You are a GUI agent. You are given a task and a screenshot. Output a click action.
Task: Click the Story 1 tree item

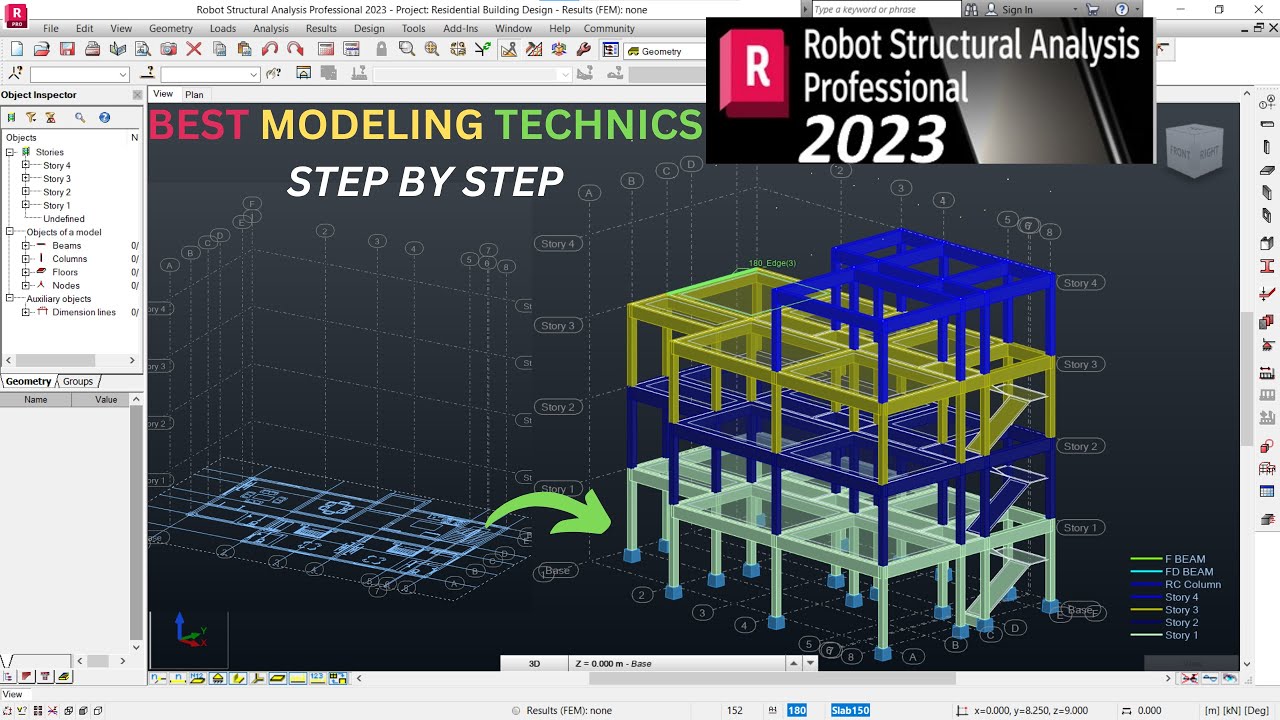point(56,205)
